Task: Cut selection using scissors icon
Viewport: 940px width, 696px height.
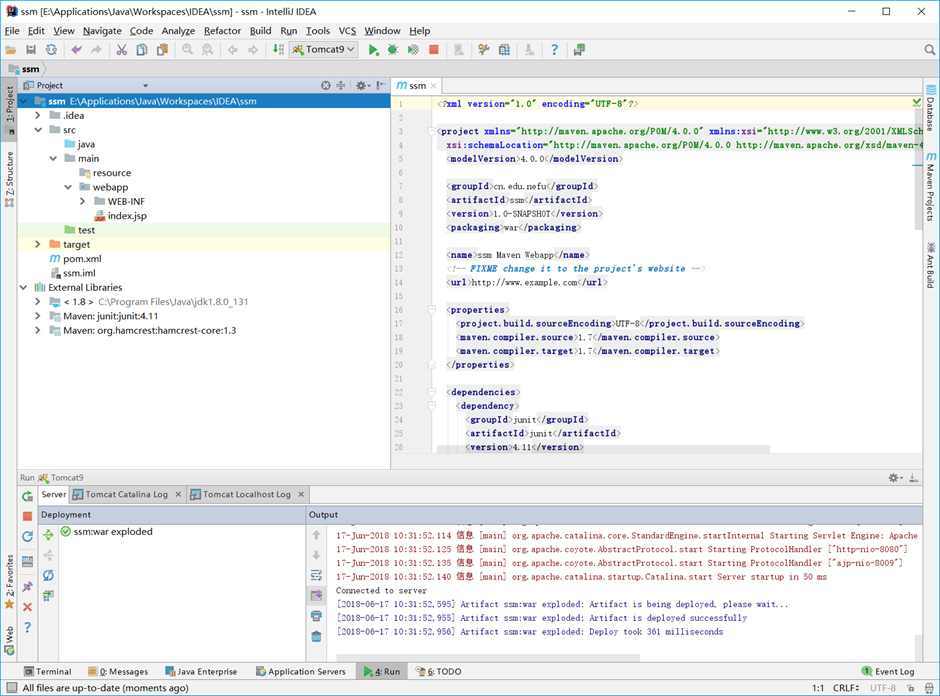Action: tap(122, 50)
